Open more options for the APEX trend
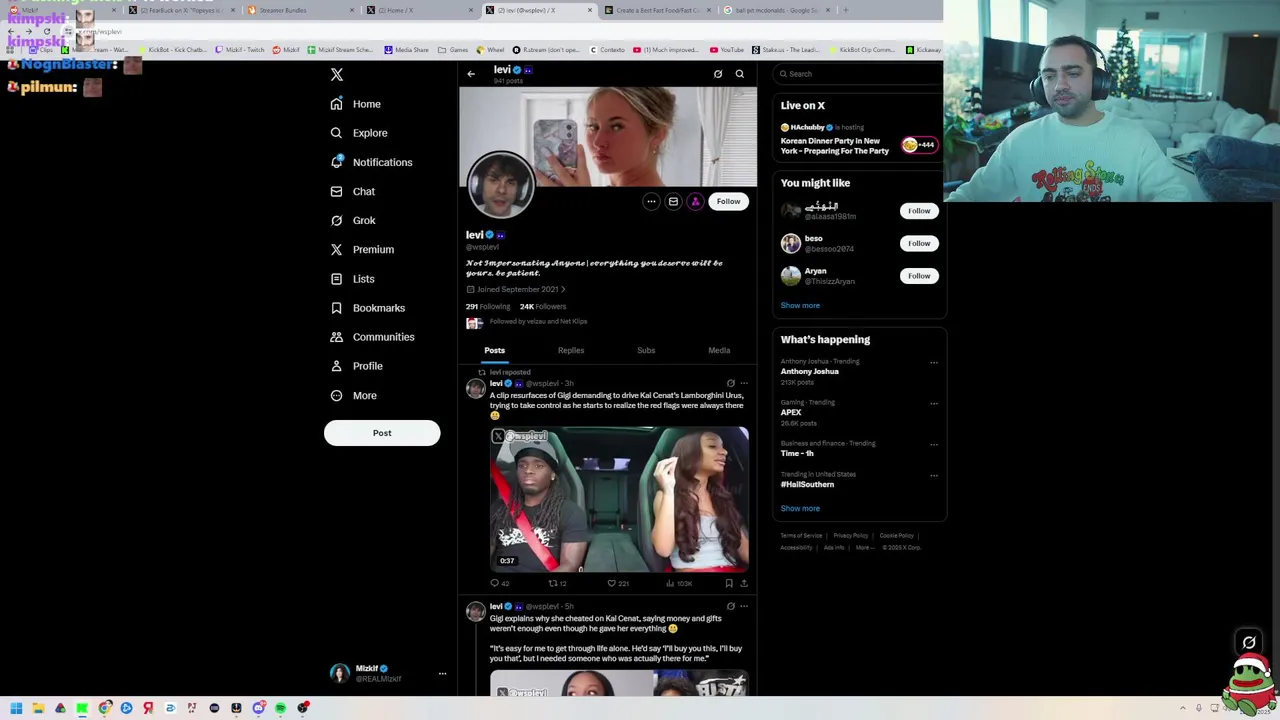Viewport: 1280px width, 720px height. point(934,404)
